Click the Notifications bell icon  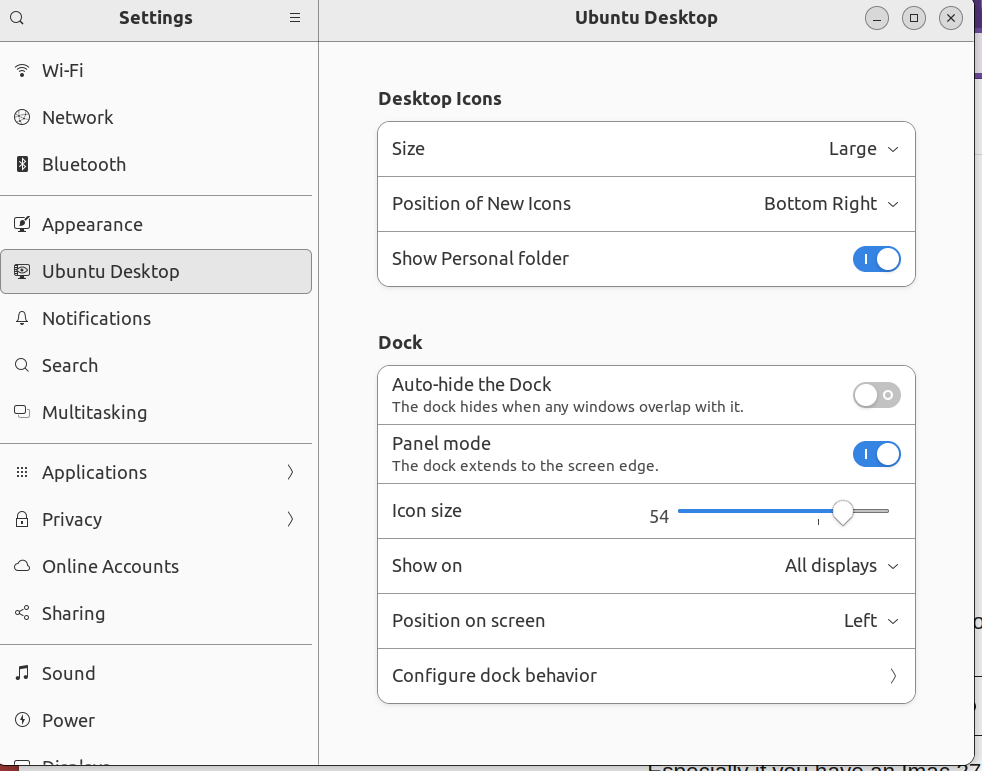(22, 318)
